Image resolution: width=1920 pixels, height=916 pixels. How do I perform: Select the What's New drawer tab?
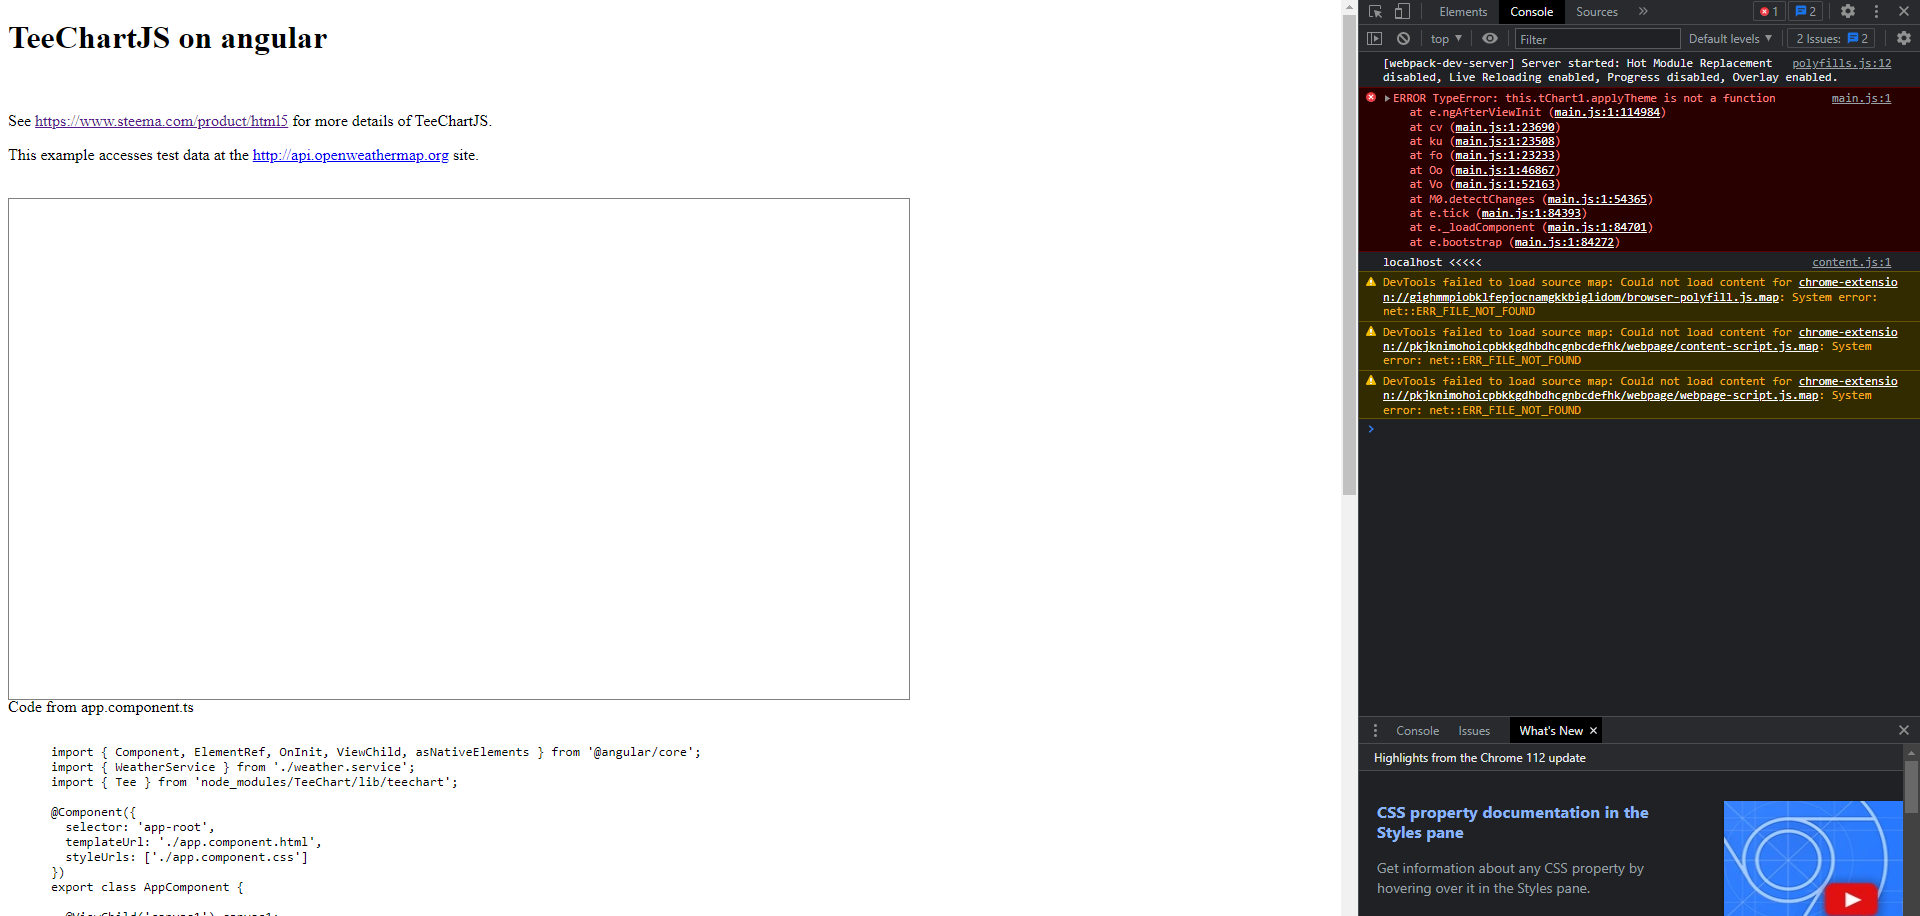[x=1551, y=731]
